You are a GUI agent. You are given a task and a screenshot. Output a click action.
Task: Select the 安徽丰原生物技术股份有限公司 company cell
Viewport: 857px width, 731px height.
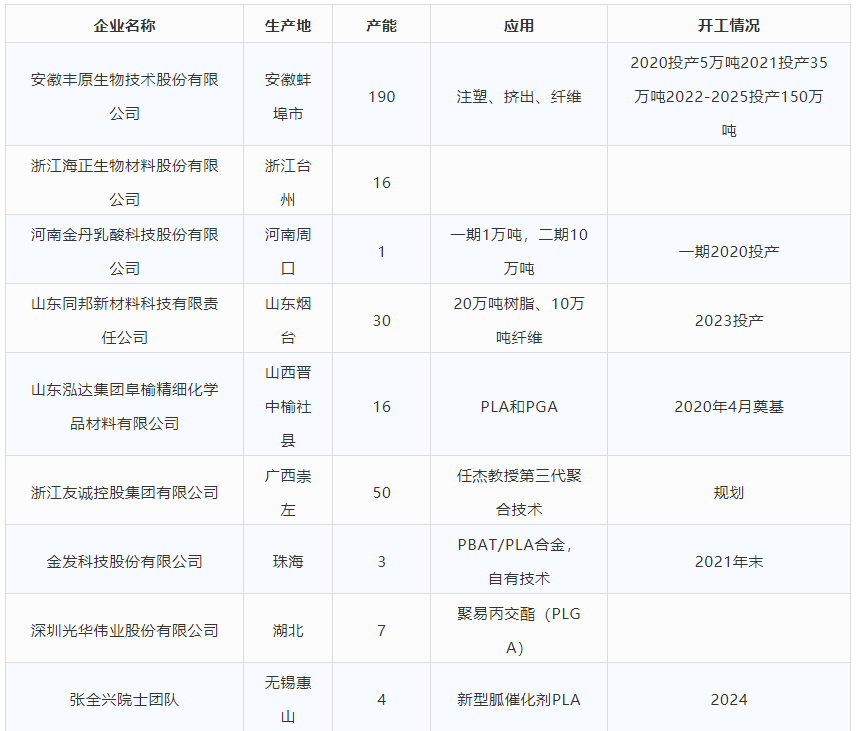click(125, 96)
